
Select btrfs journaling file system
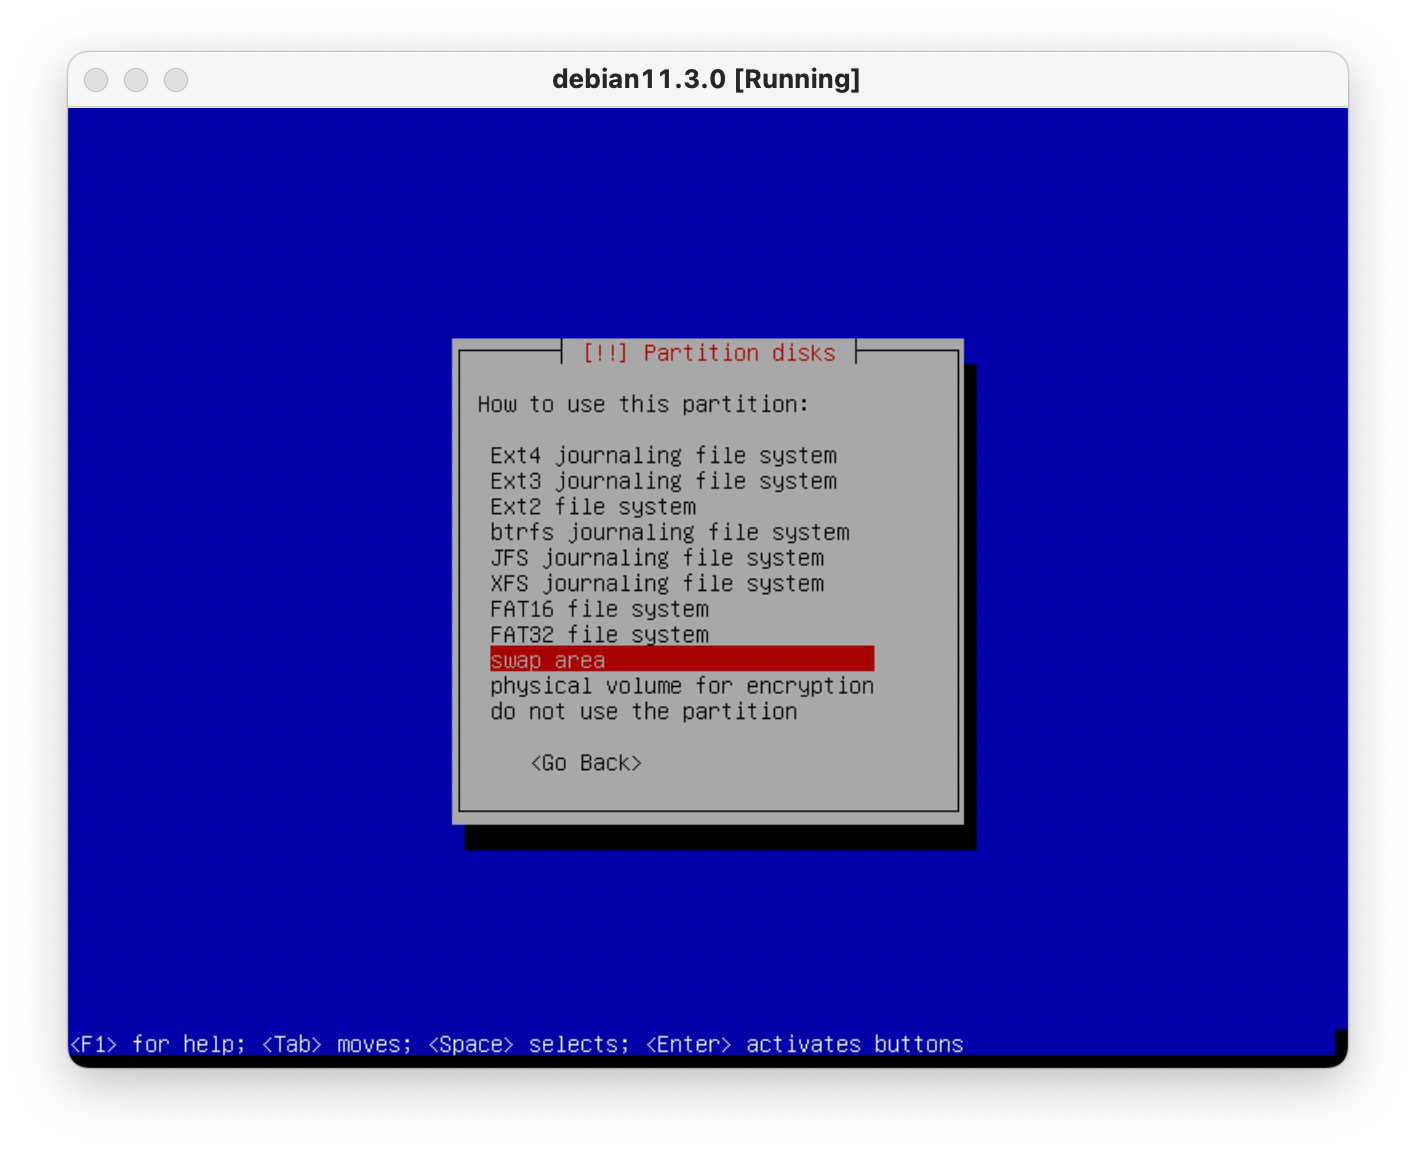point(669,533)
